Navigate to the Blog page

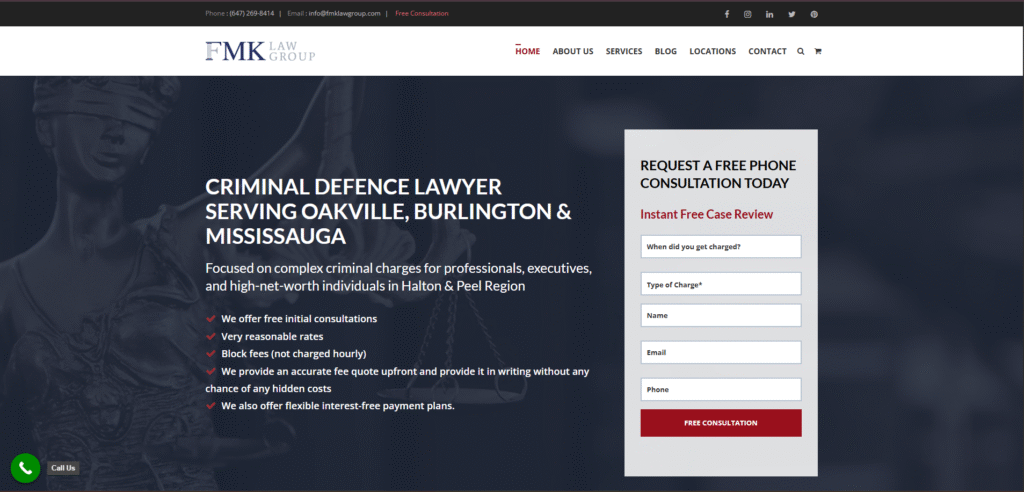(666, 51)
